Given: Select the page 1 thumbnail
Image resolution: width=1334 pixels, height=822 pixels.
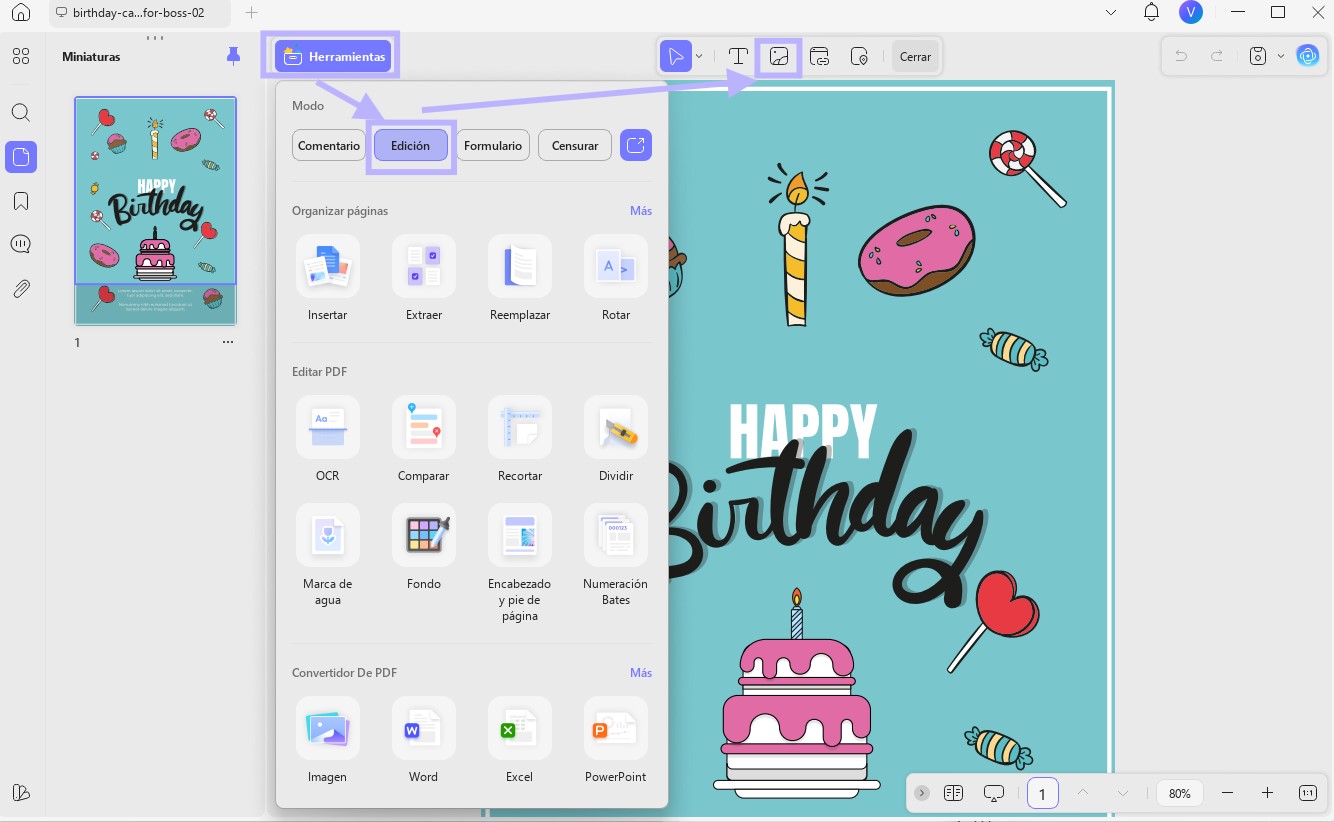Looking at the screenshot, I should click(156, 211).
